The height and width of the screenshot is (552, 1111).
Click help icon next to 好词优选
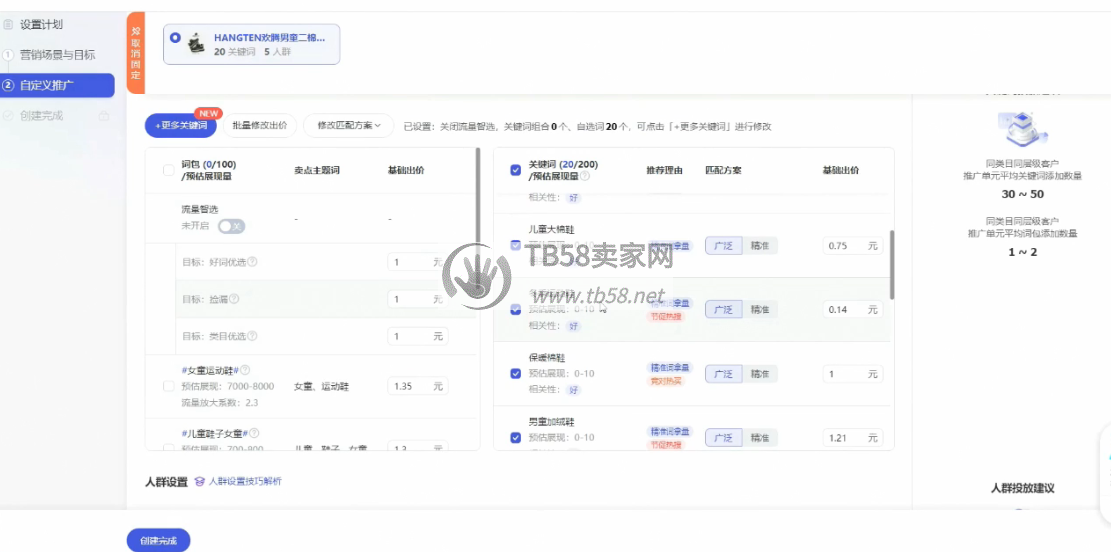[x=252, y=262]
